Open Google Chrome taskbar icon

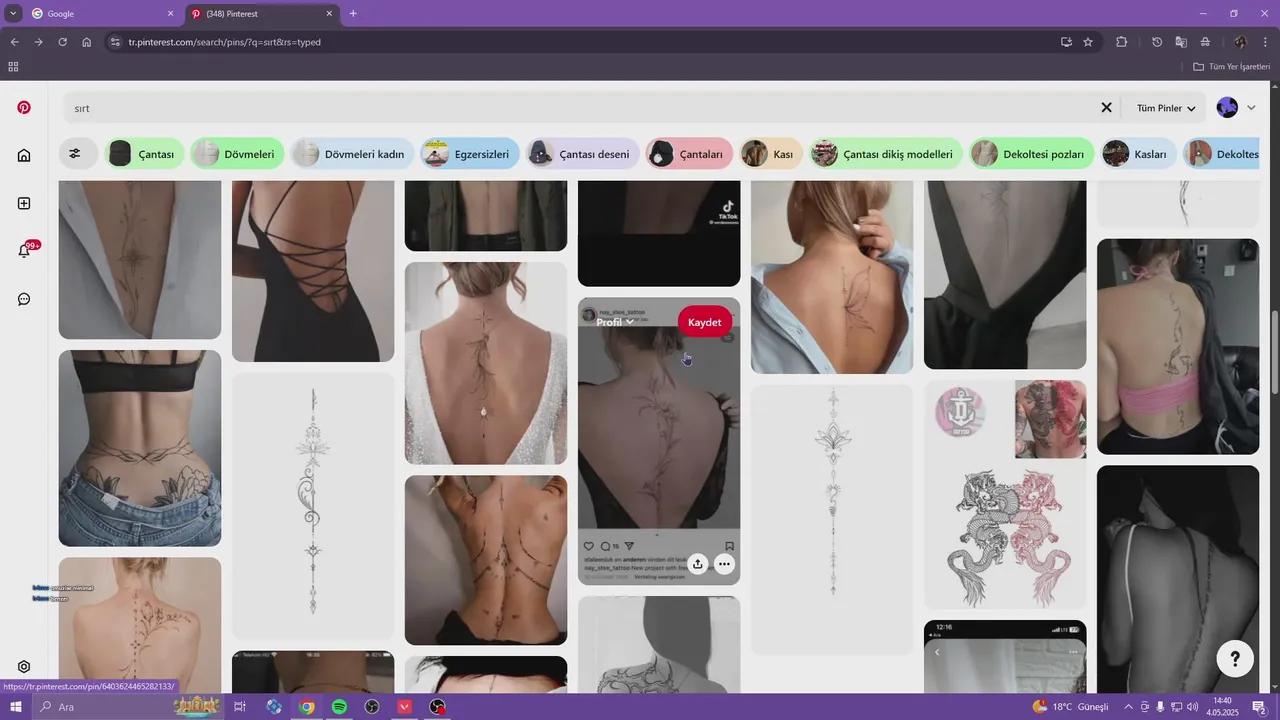click(307, 707)
